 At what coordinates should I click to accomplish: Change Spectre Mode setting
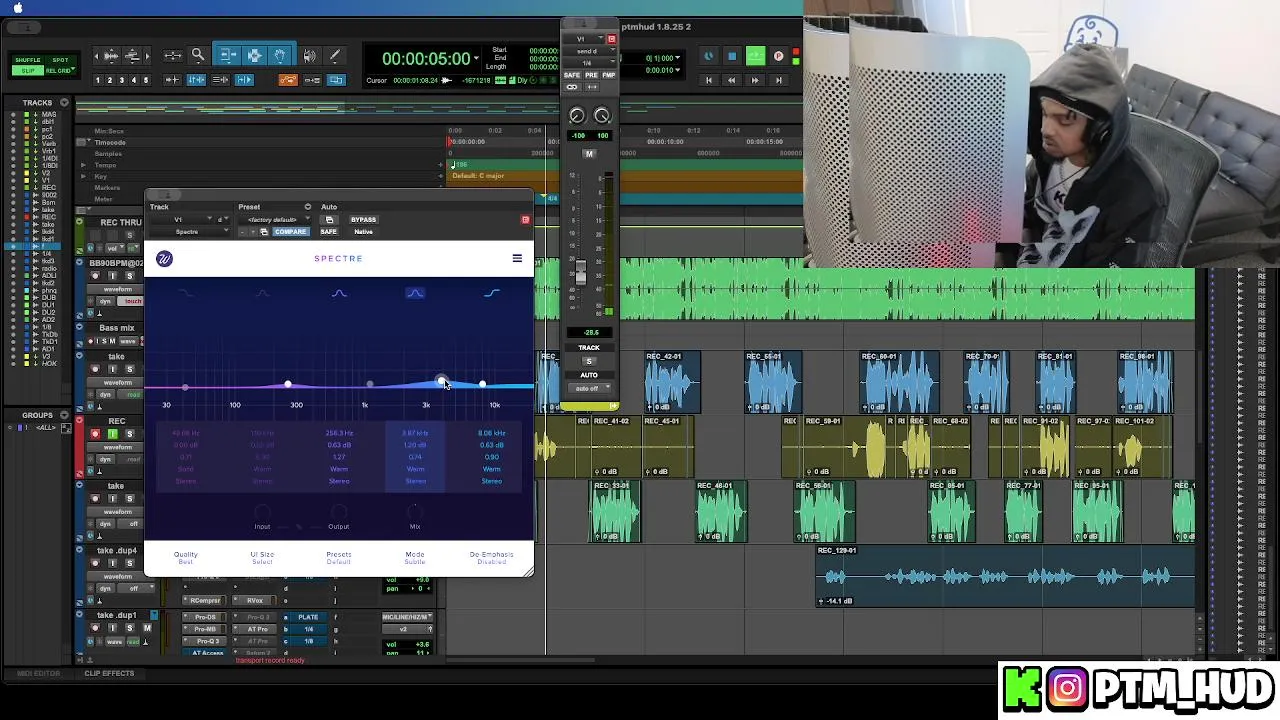(x=415, y=557)
